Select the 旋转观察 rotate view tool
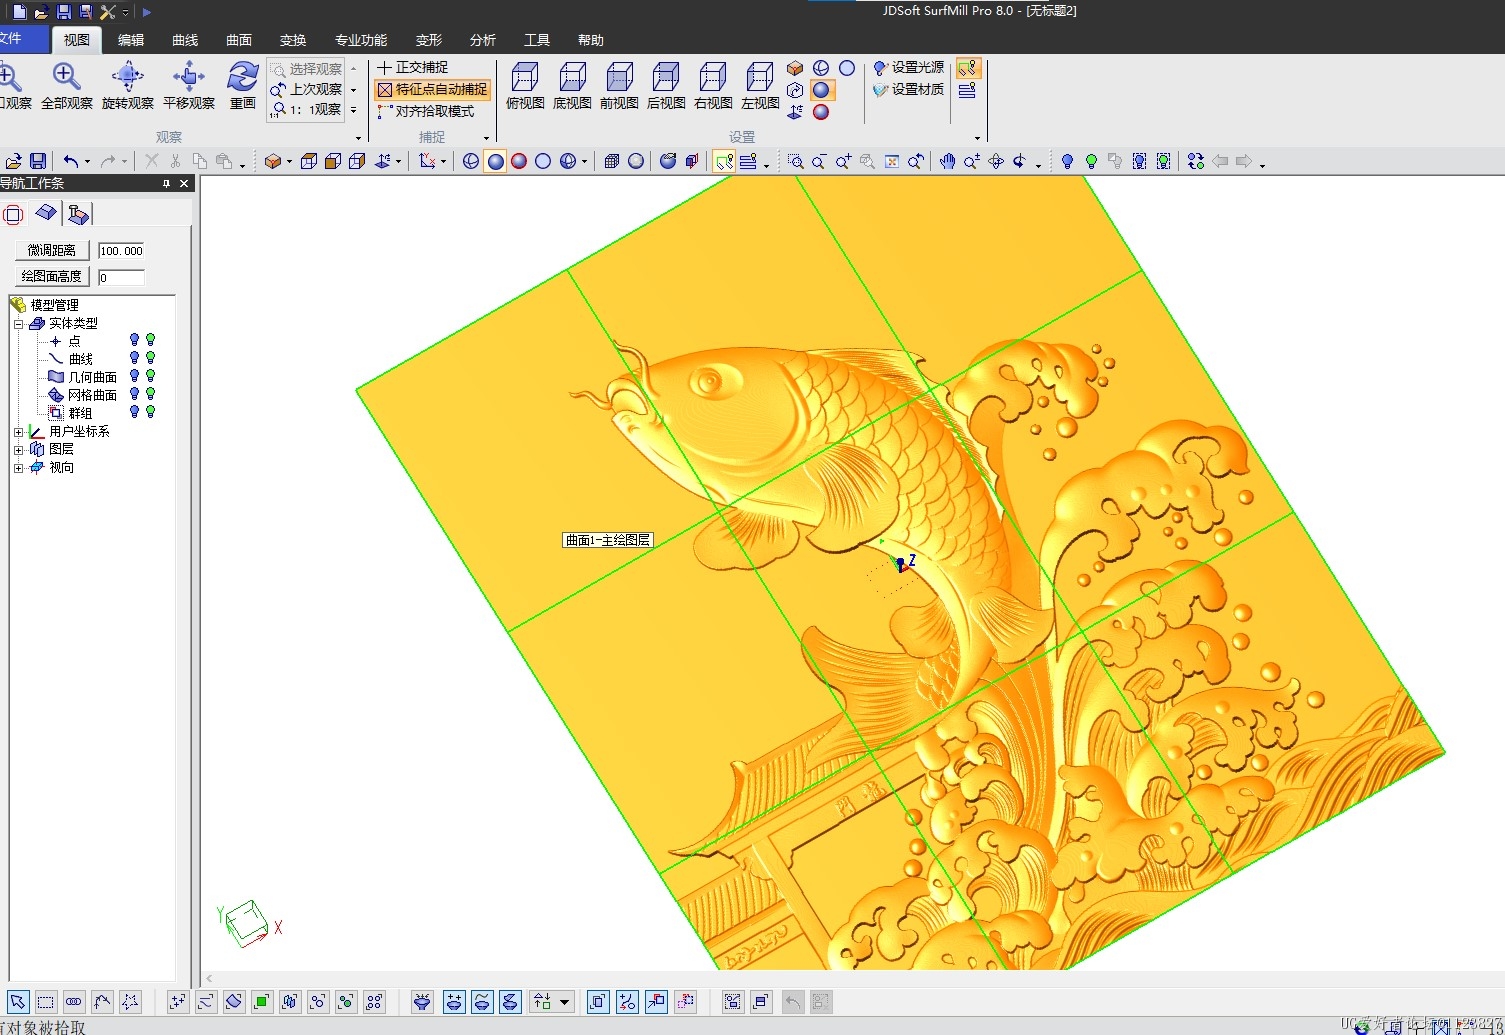Image resolution: width=1505 pixels, height=1035 pixels. coord(127,76)
